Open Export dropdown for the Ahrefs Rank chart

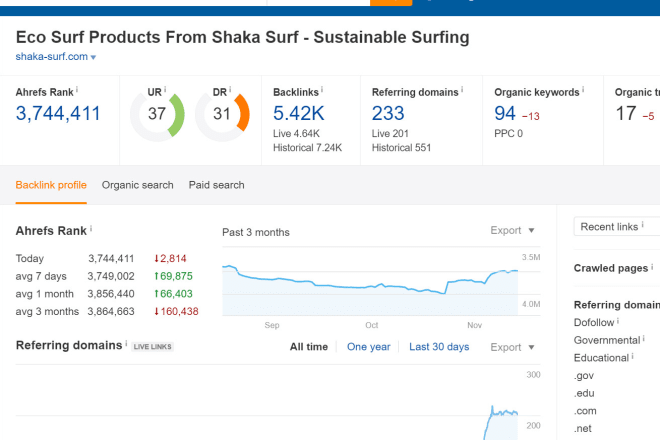tap(512, 230)
